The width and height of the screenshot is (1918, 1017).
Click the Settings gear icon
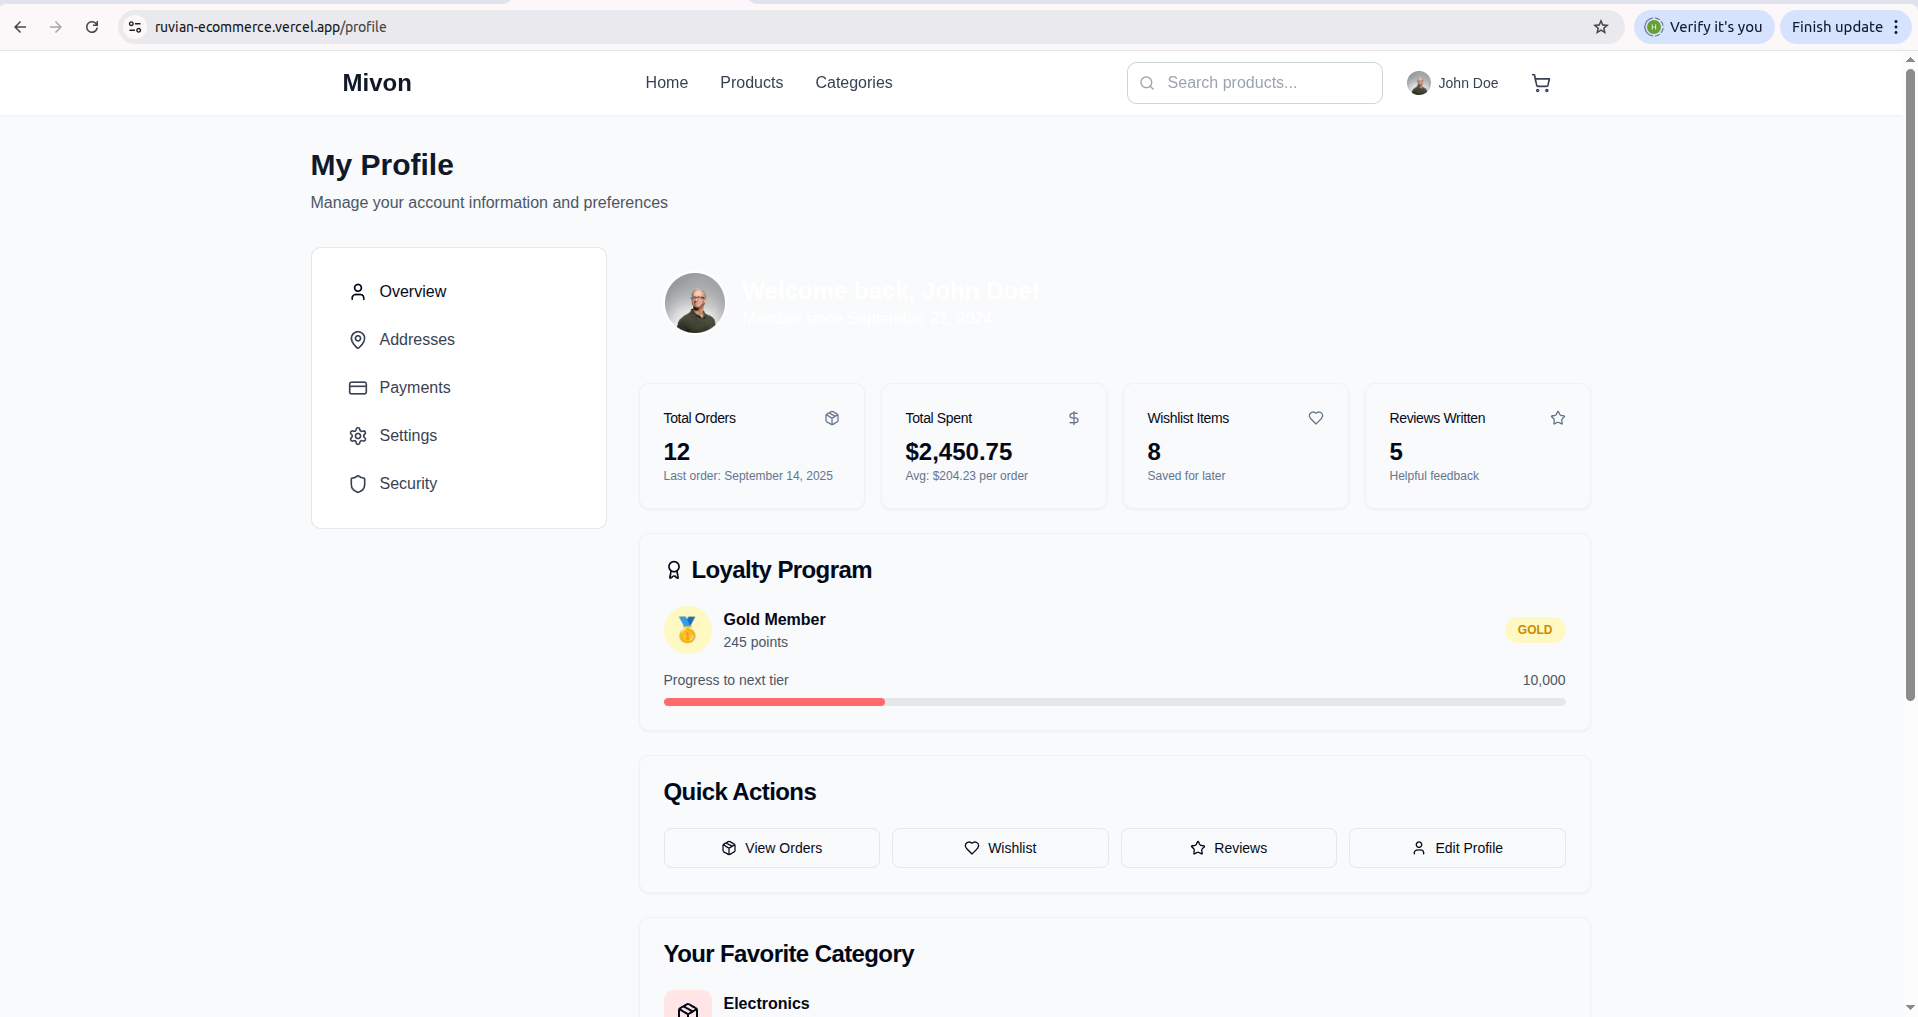(358, 436)
